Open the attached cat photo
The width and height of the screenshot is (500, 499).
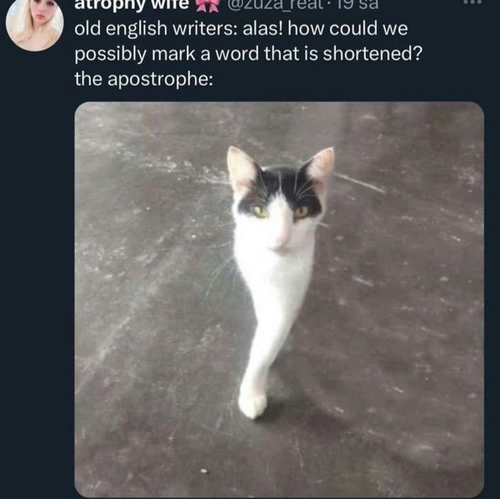[x=279, y=299]
